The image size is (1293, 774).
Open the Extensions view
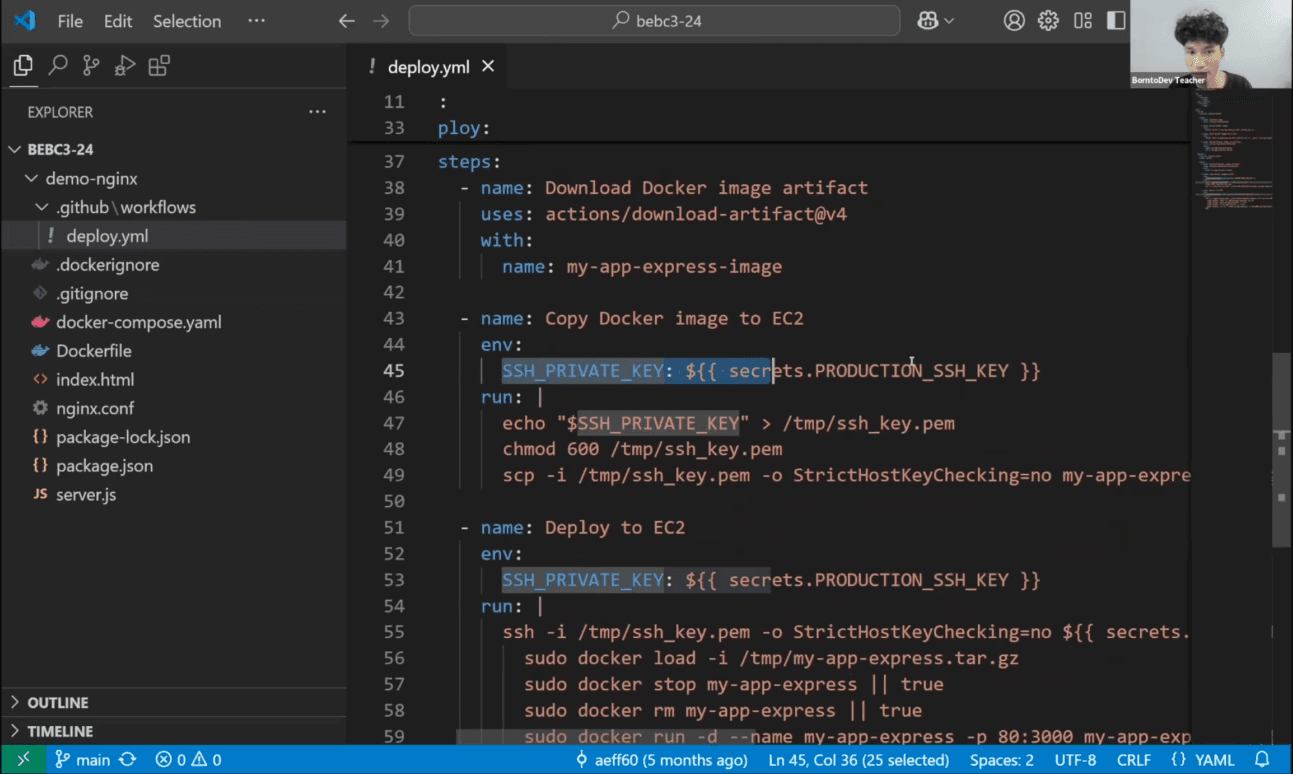[x=159, y=66]
